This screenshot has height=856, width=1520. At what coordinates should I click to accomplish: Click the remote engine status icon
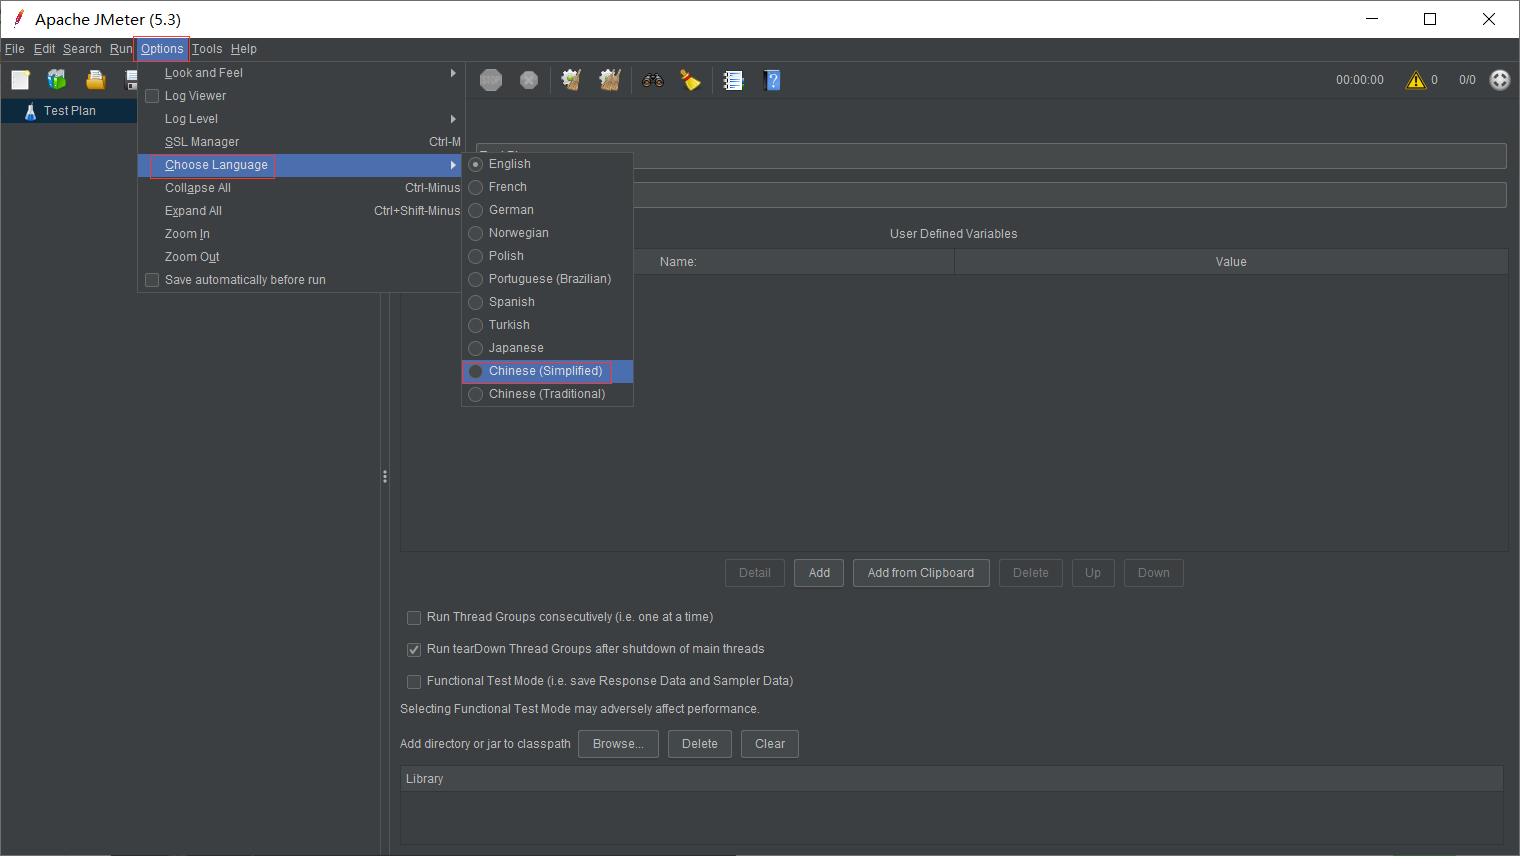tap(1500, 80)
